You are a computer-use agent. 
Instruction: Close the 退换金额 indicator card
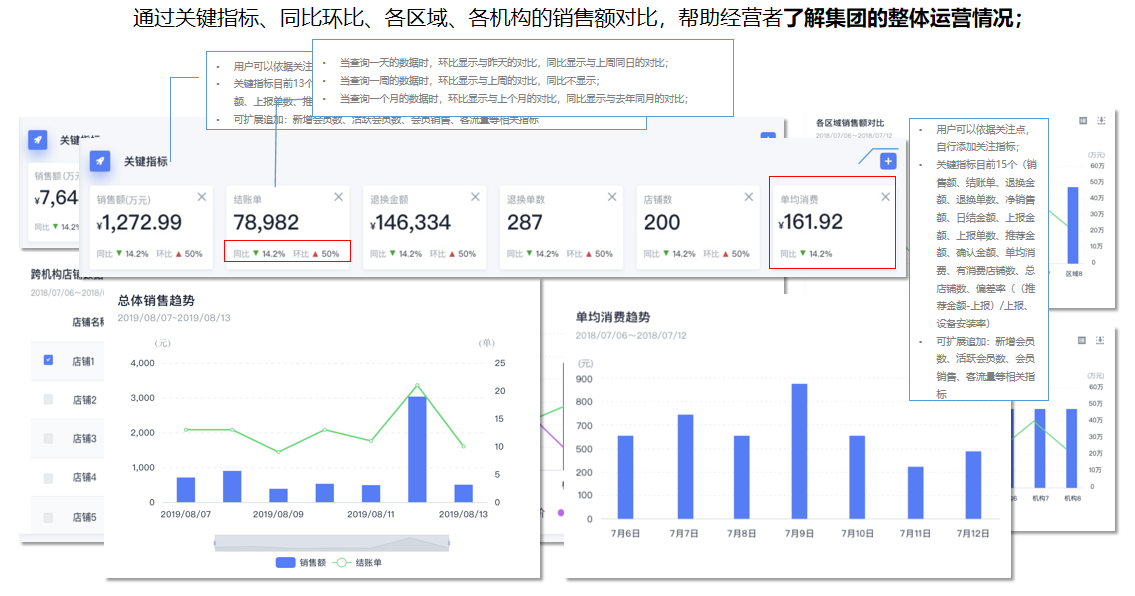point(475,197)
